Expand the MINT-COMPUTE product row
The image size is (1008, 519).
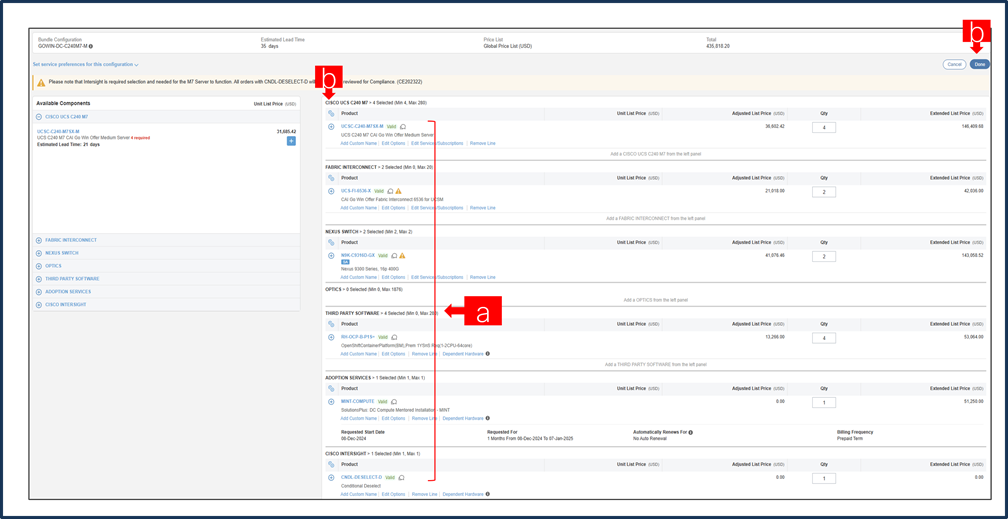(331, 401)
